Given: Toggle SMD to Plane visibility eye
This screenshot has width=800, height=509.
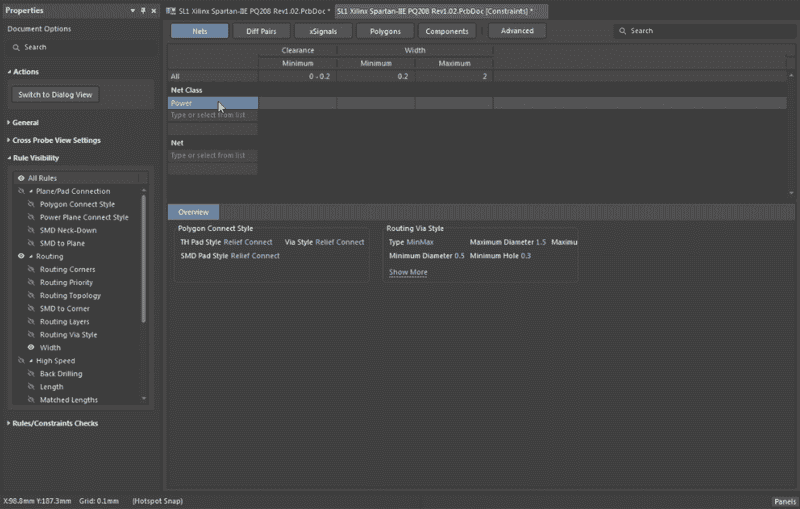Looking at the screenshot, I should 31,243.
